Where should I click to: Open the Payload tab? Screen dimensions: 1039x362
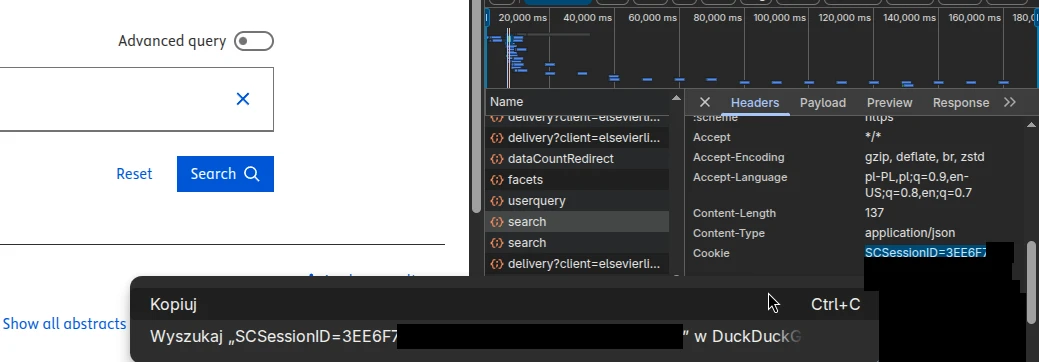[822, 103]
